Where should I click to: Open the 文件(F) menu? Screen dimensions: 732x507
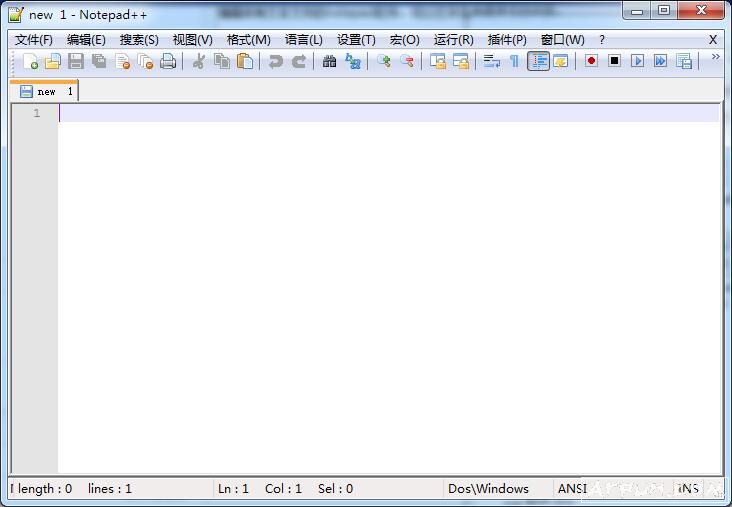click(x=34, y=40)
